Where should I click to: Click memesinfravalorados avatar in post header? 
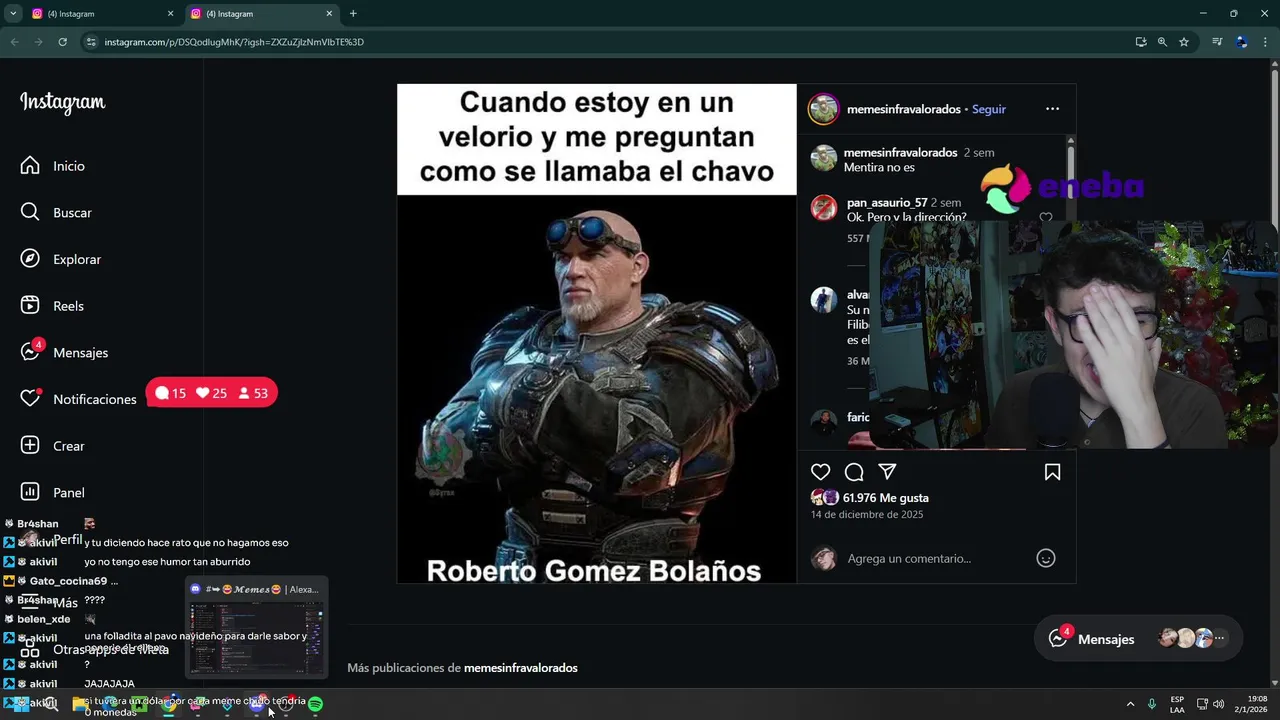pyautogui.click(x=823, y=109)
